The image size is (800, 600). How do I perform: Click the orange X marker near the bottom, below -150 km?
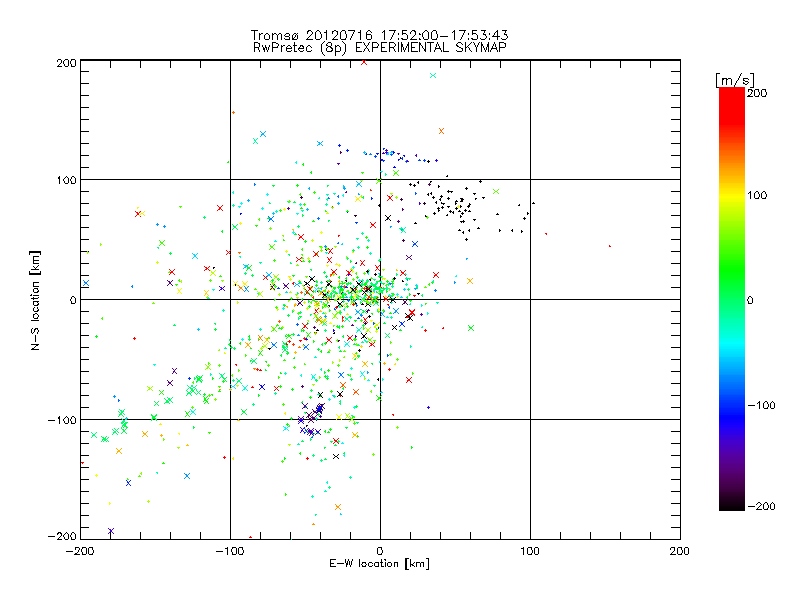[x=338, y=507]
